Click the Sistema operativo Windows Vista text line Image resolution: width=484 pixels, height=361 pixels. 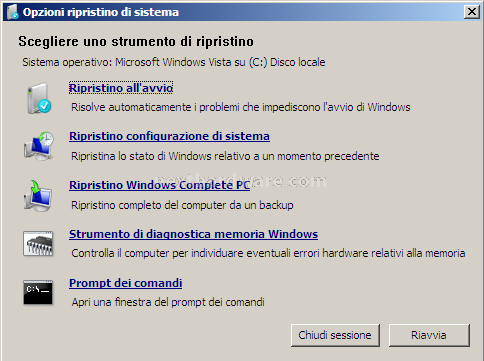174,62
